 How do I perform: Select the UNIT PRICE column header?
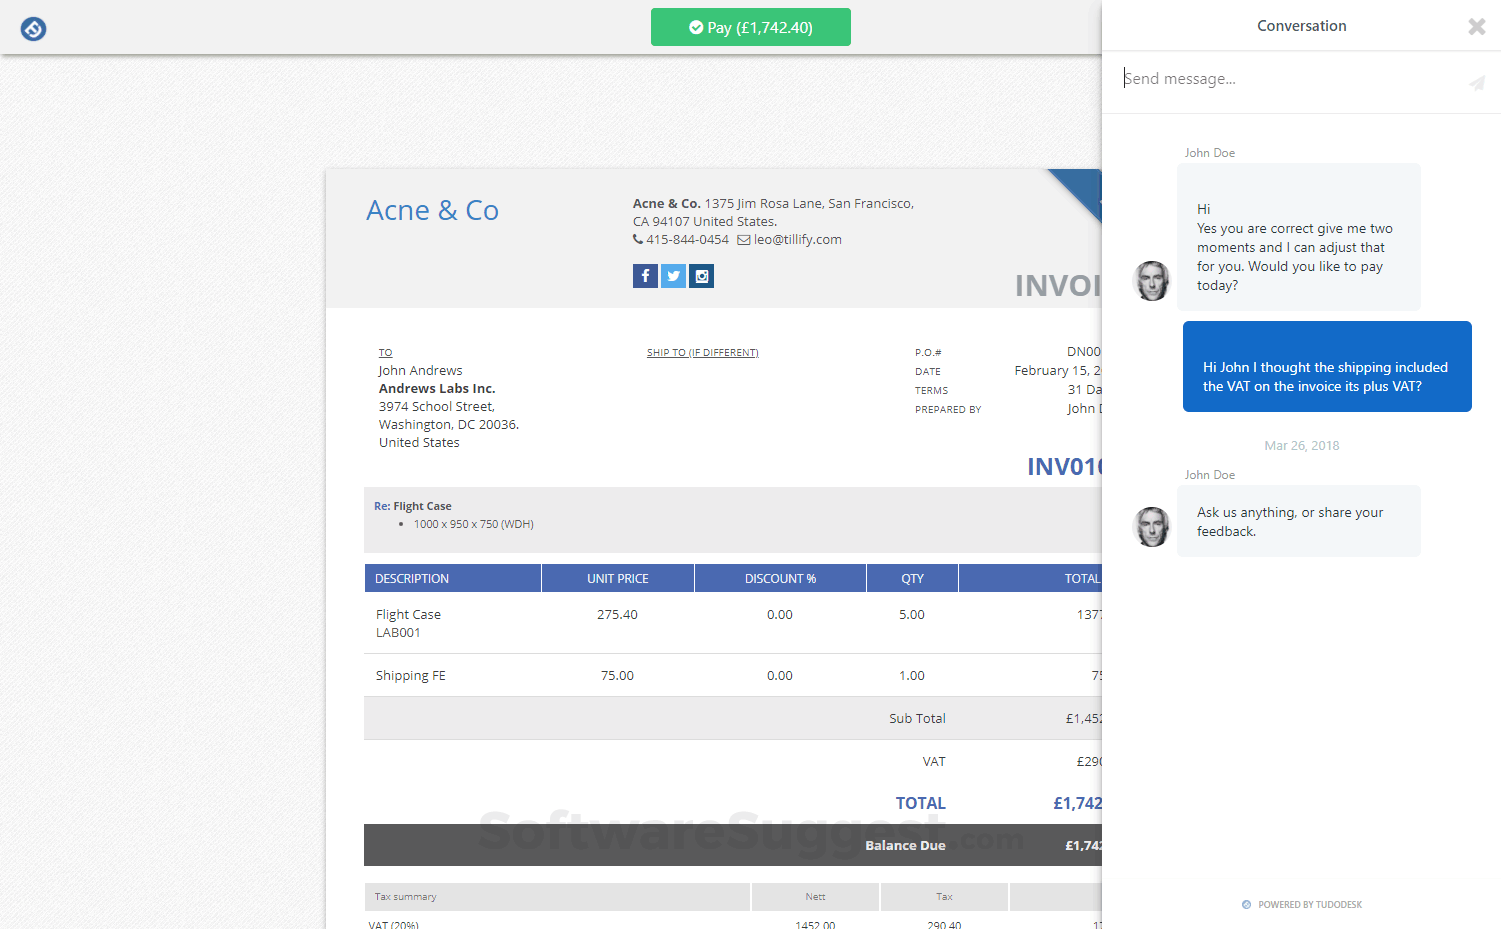618,578
